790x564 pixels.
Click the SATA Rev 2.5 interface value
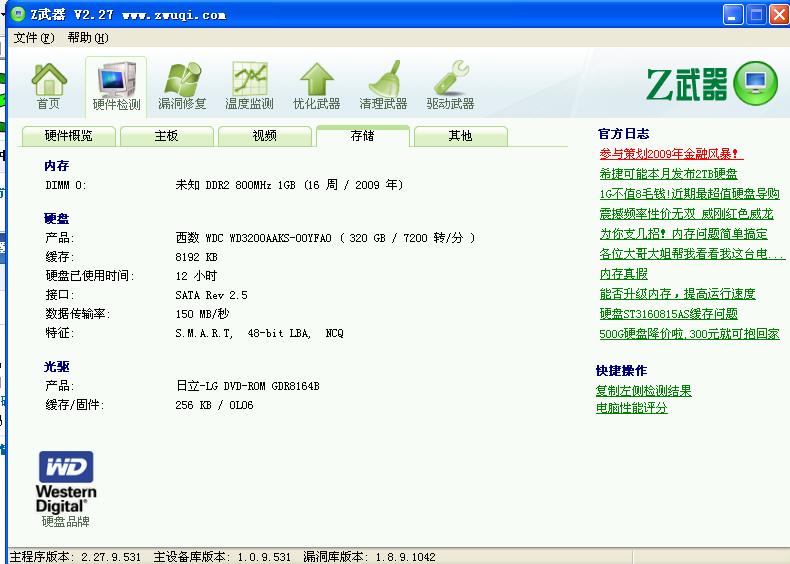tap(212, 295)
